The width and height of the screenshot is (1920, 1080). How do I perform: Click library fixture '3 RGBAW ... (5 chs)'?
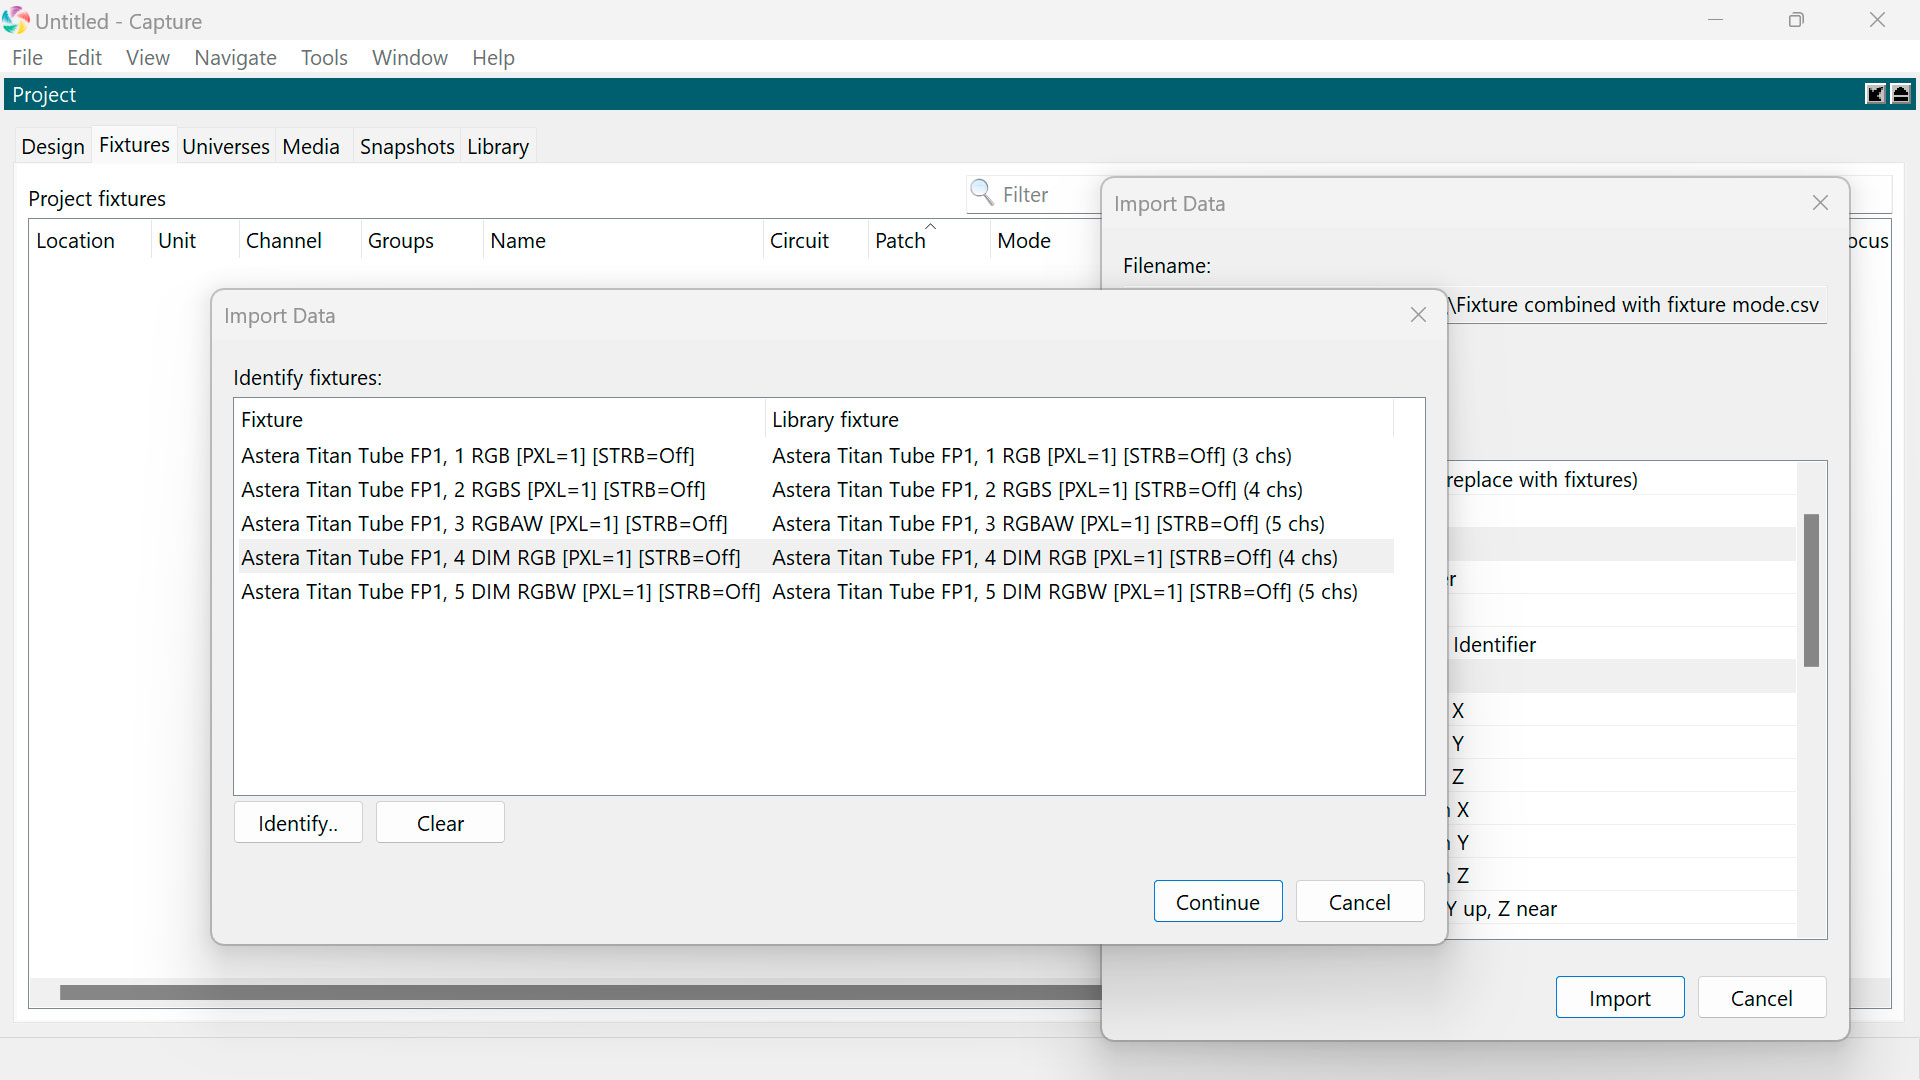click(1048, 524)
